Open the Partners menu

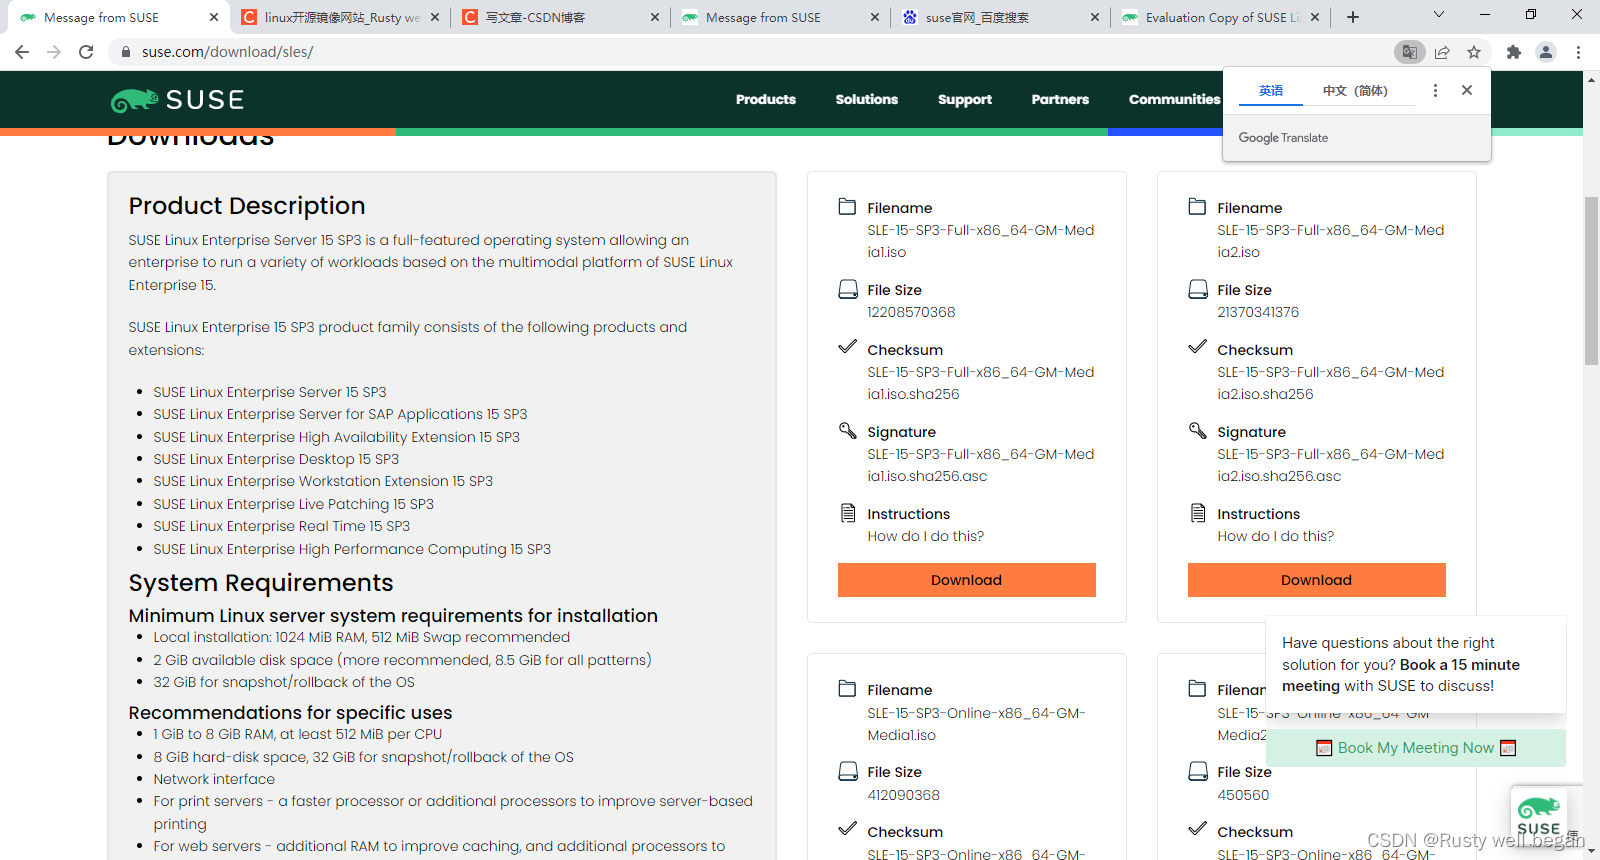point(1060,99)
